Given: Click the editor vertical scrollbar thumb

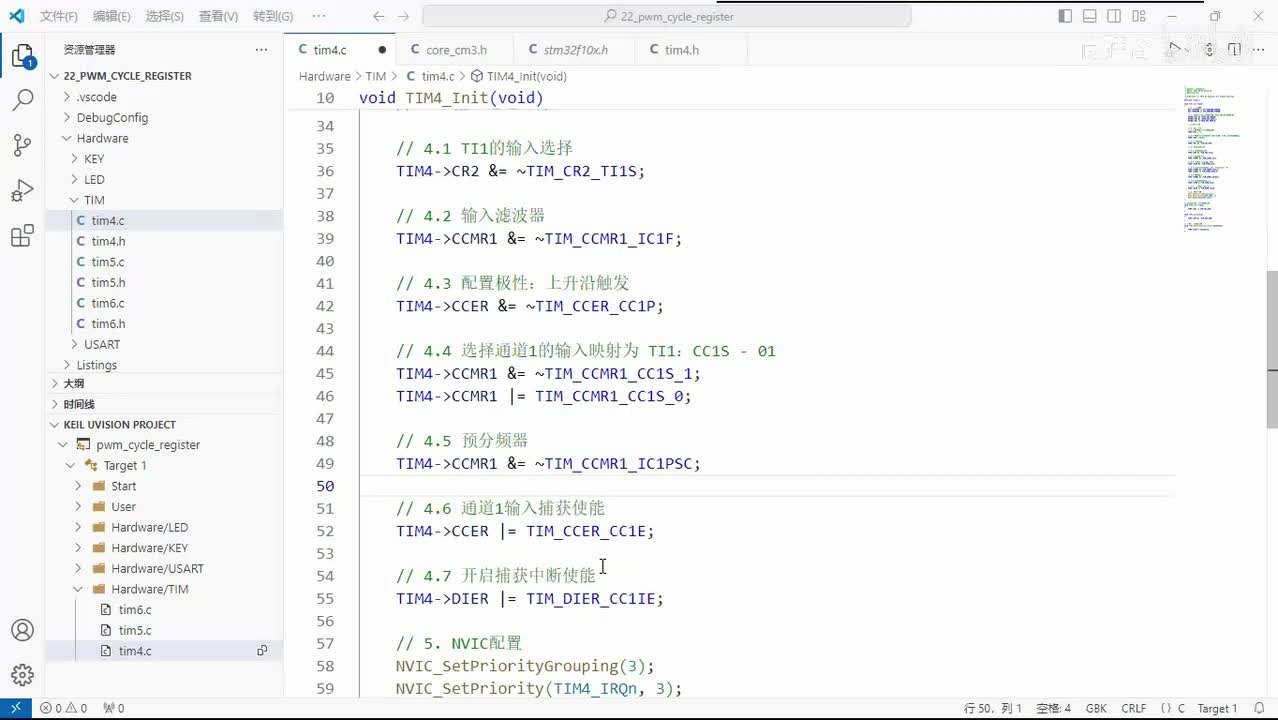Looking at the screenshot, I should tap(1271, 350).
